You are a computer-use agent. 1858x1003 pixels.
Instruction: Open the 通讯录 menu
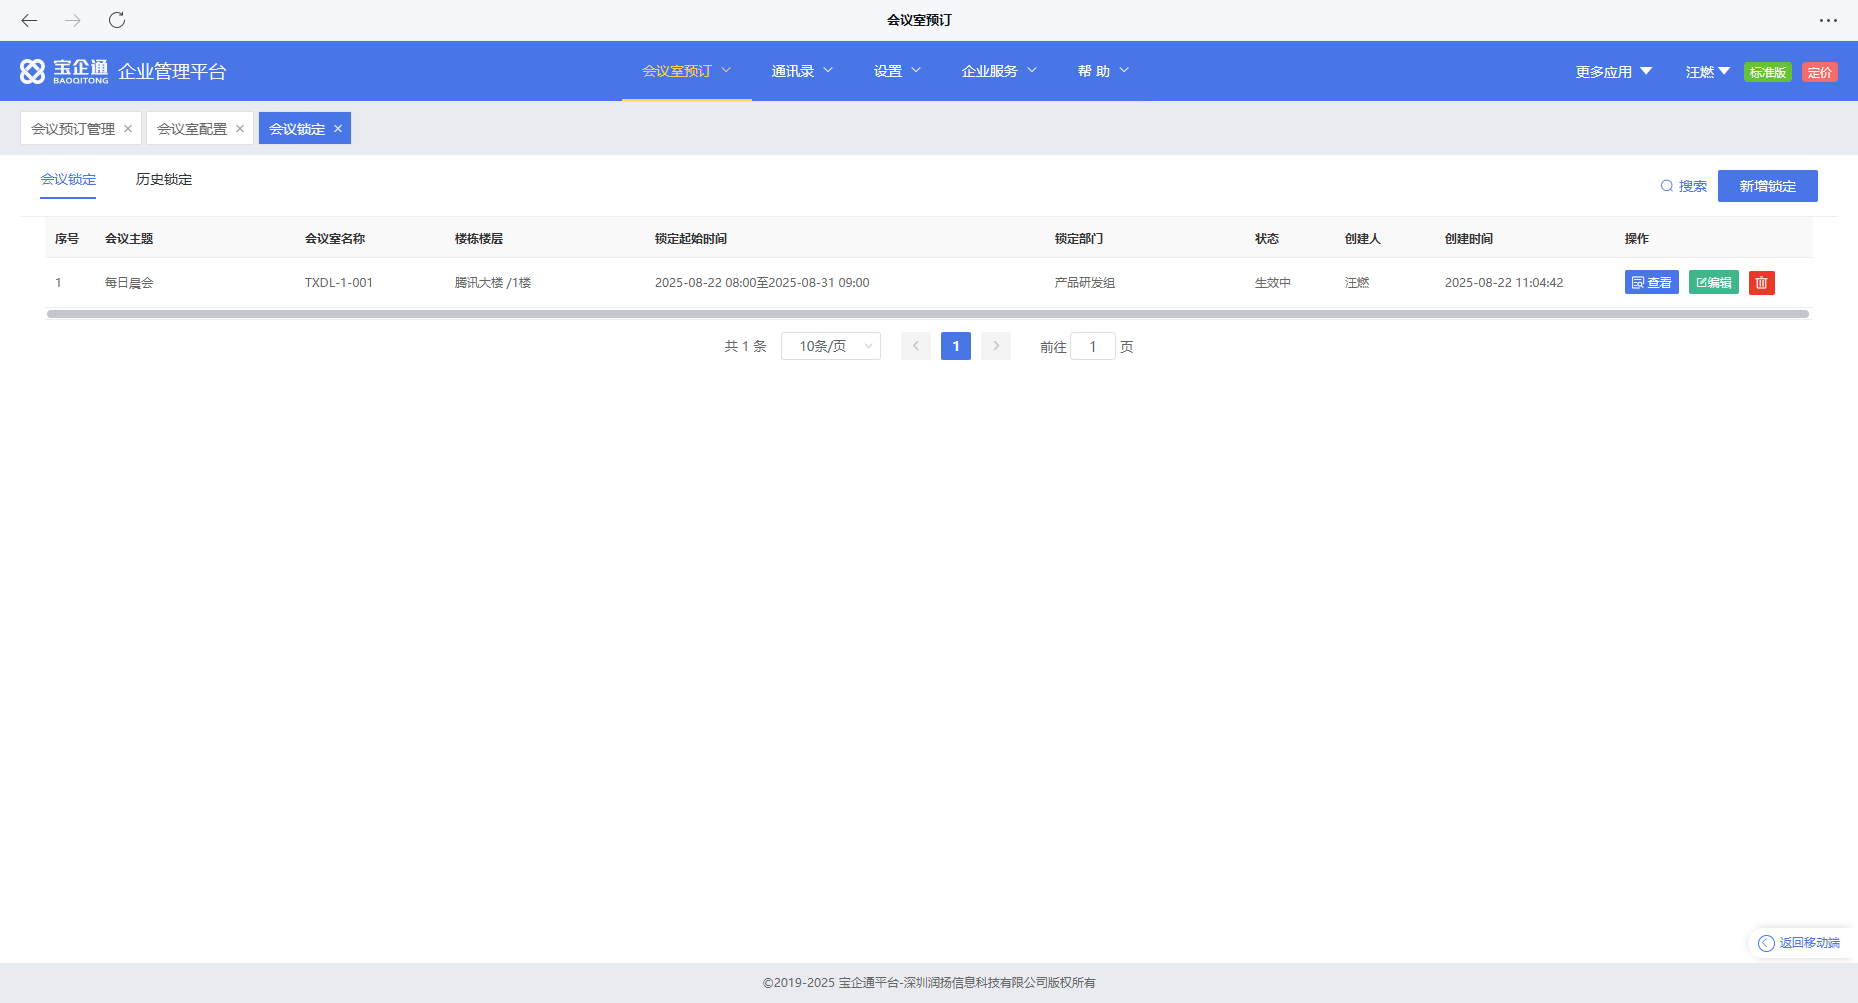(801, 71)
